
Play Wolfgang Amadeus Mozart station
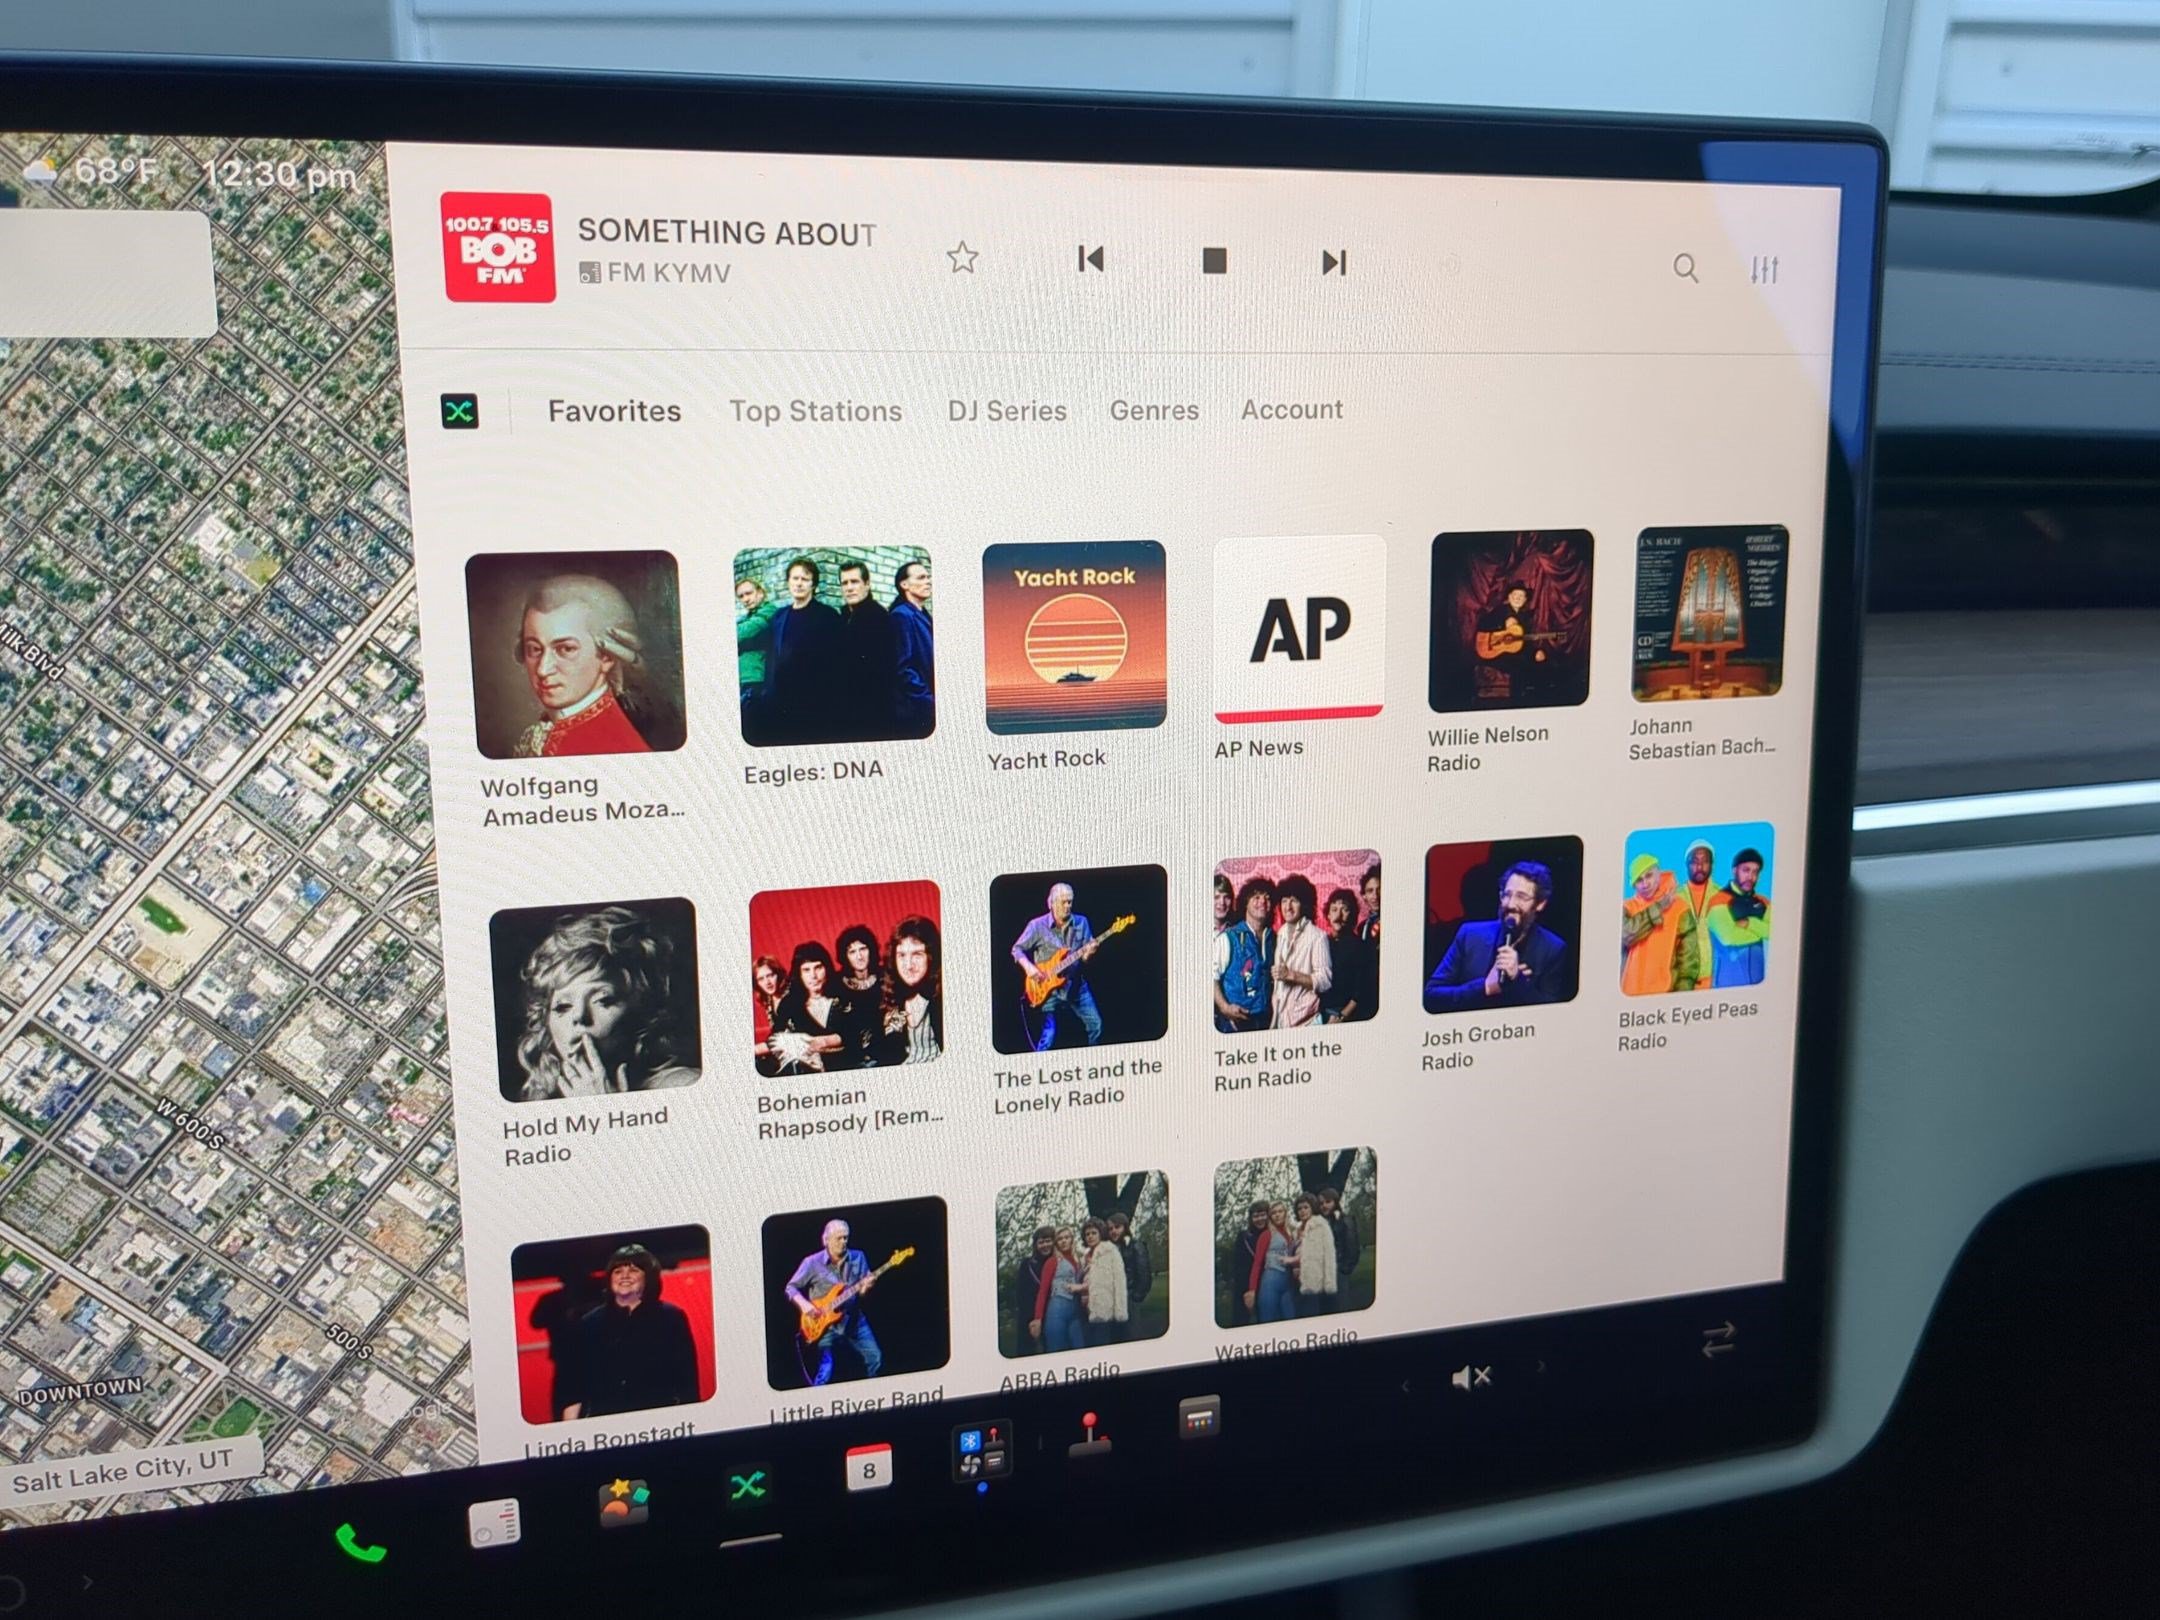[x=577, y=654]
